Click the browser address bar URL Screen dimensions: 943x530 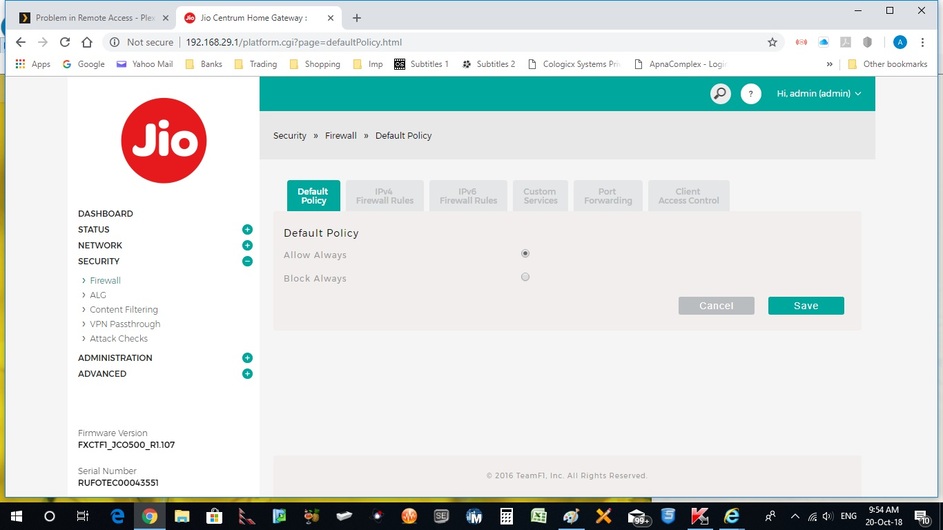(293, 42)
